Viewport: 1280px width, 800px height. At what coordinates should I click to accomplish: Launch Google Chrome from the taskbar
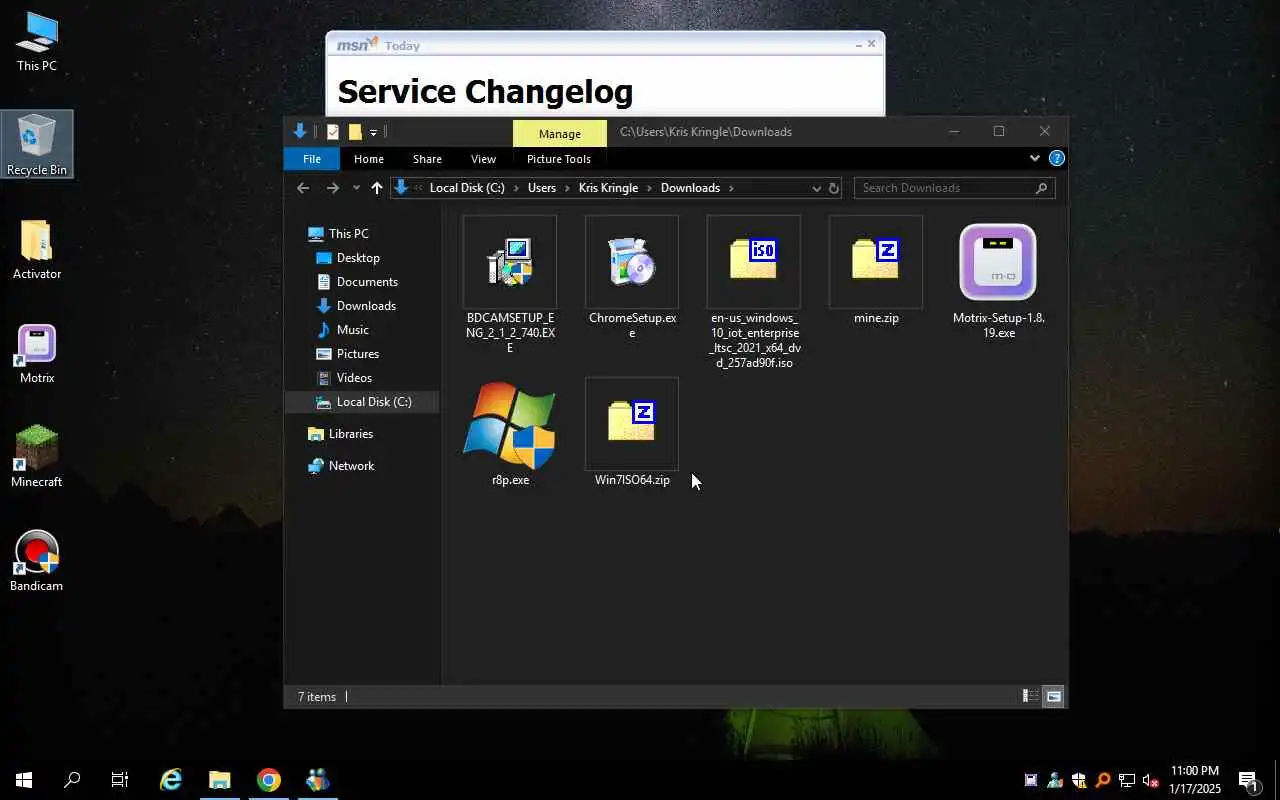(268, 780)
